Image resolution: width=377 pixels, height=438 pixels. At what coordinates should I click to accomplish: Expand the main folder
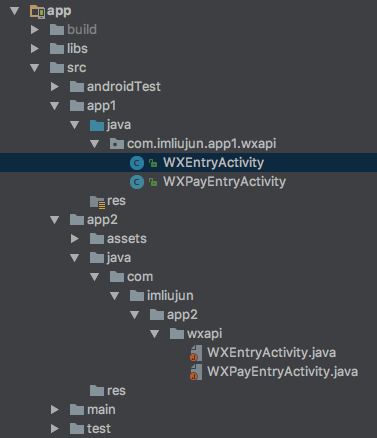(54, 410)
